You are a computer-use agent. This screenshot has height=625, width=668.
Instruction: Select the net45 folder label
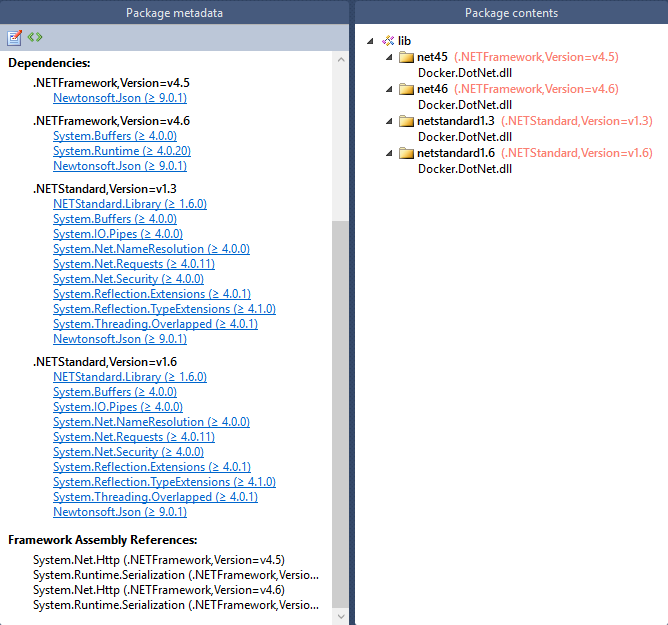click(432, 57)
